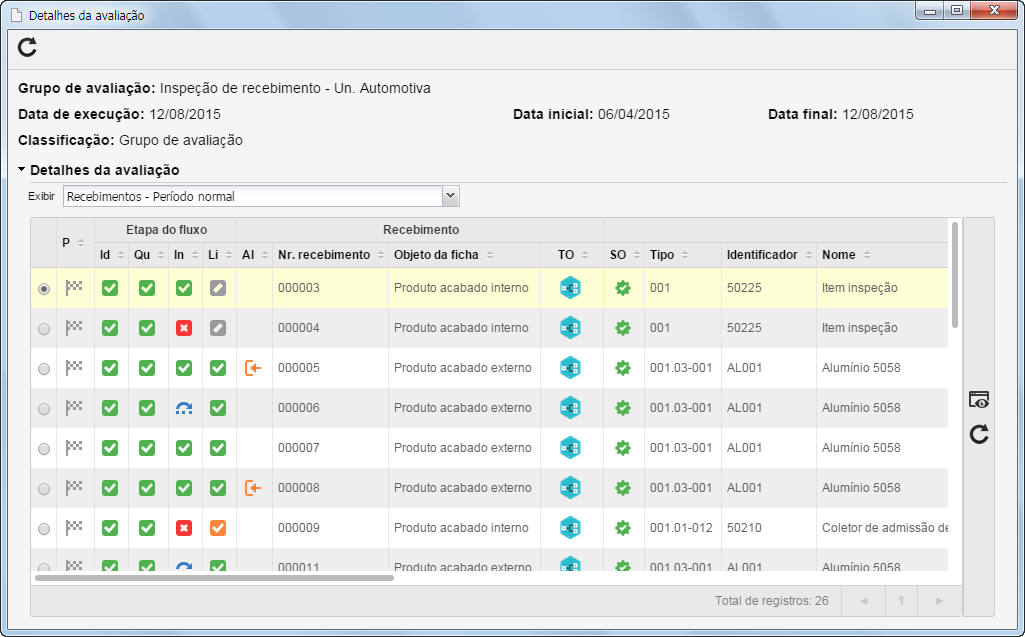Viewport: 1025px width, 637px height.
Task: Click page number 1 in pager
Action: point(901,601)
